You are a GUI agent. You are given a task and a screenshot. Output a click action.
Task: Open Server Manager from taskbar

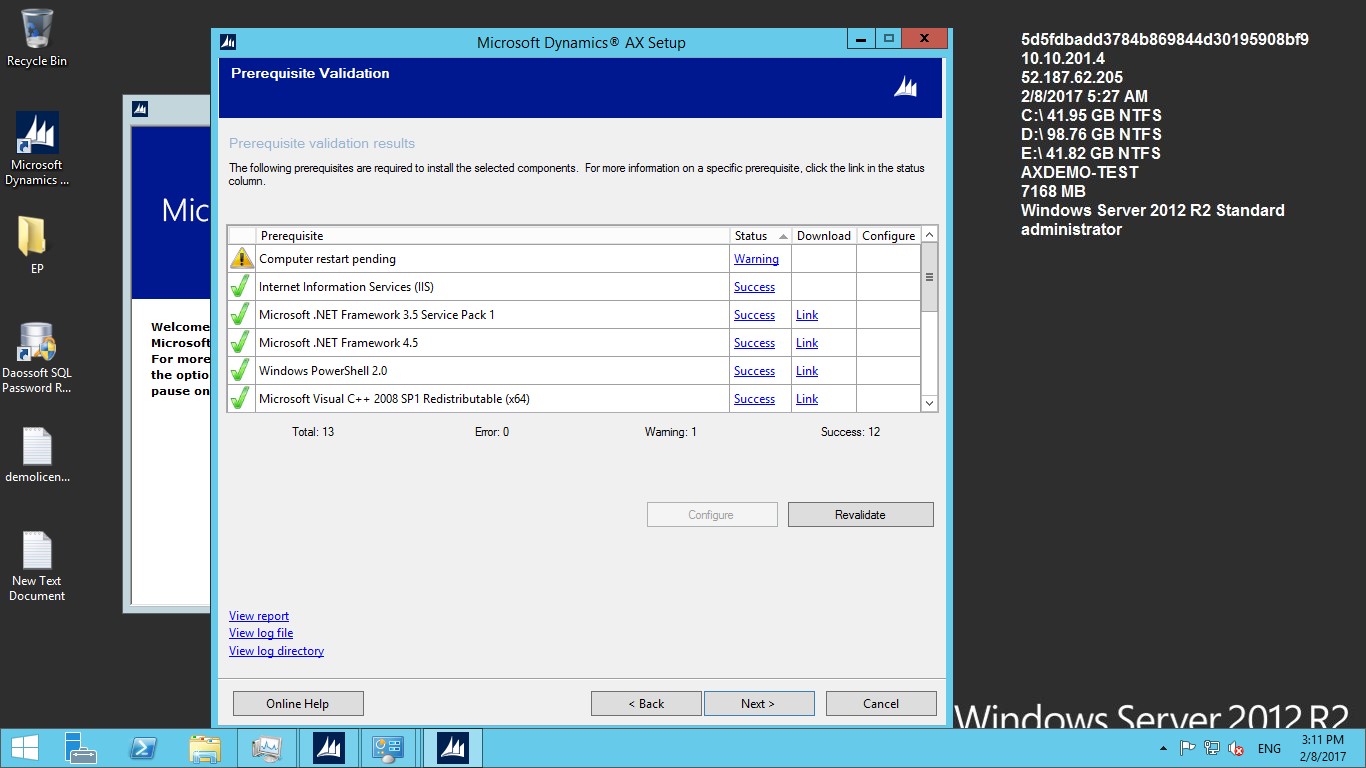[80, 748]
